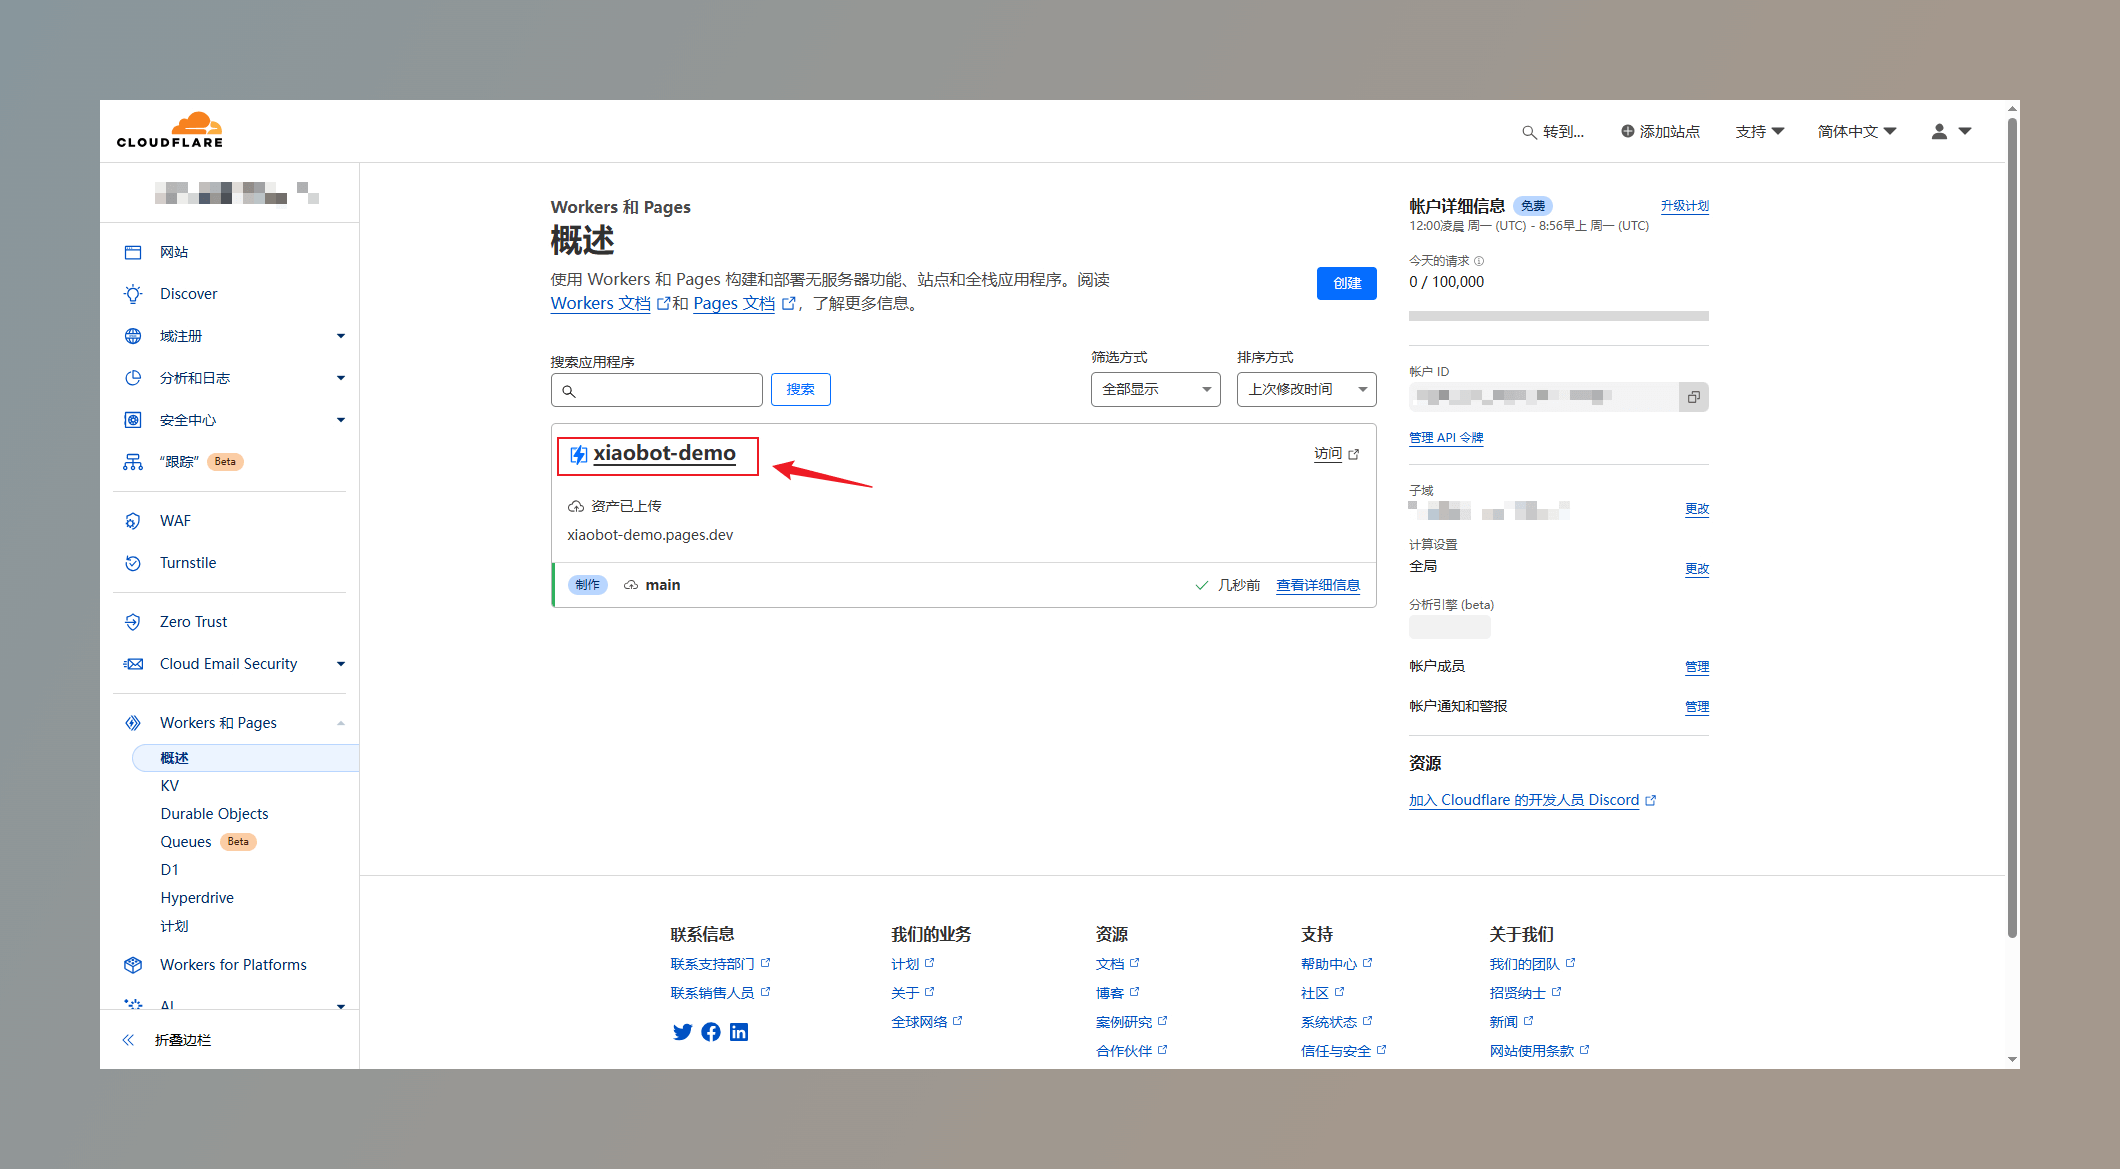Click the 制作 environment badge

[587, 585]
